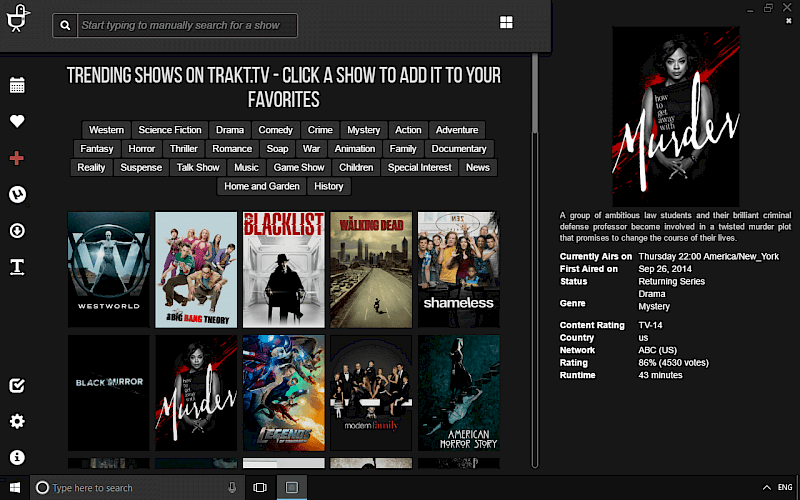This screenshot has width=800, height=500.
Task: Open the uTorrent client icon
Action: point(17,194)
